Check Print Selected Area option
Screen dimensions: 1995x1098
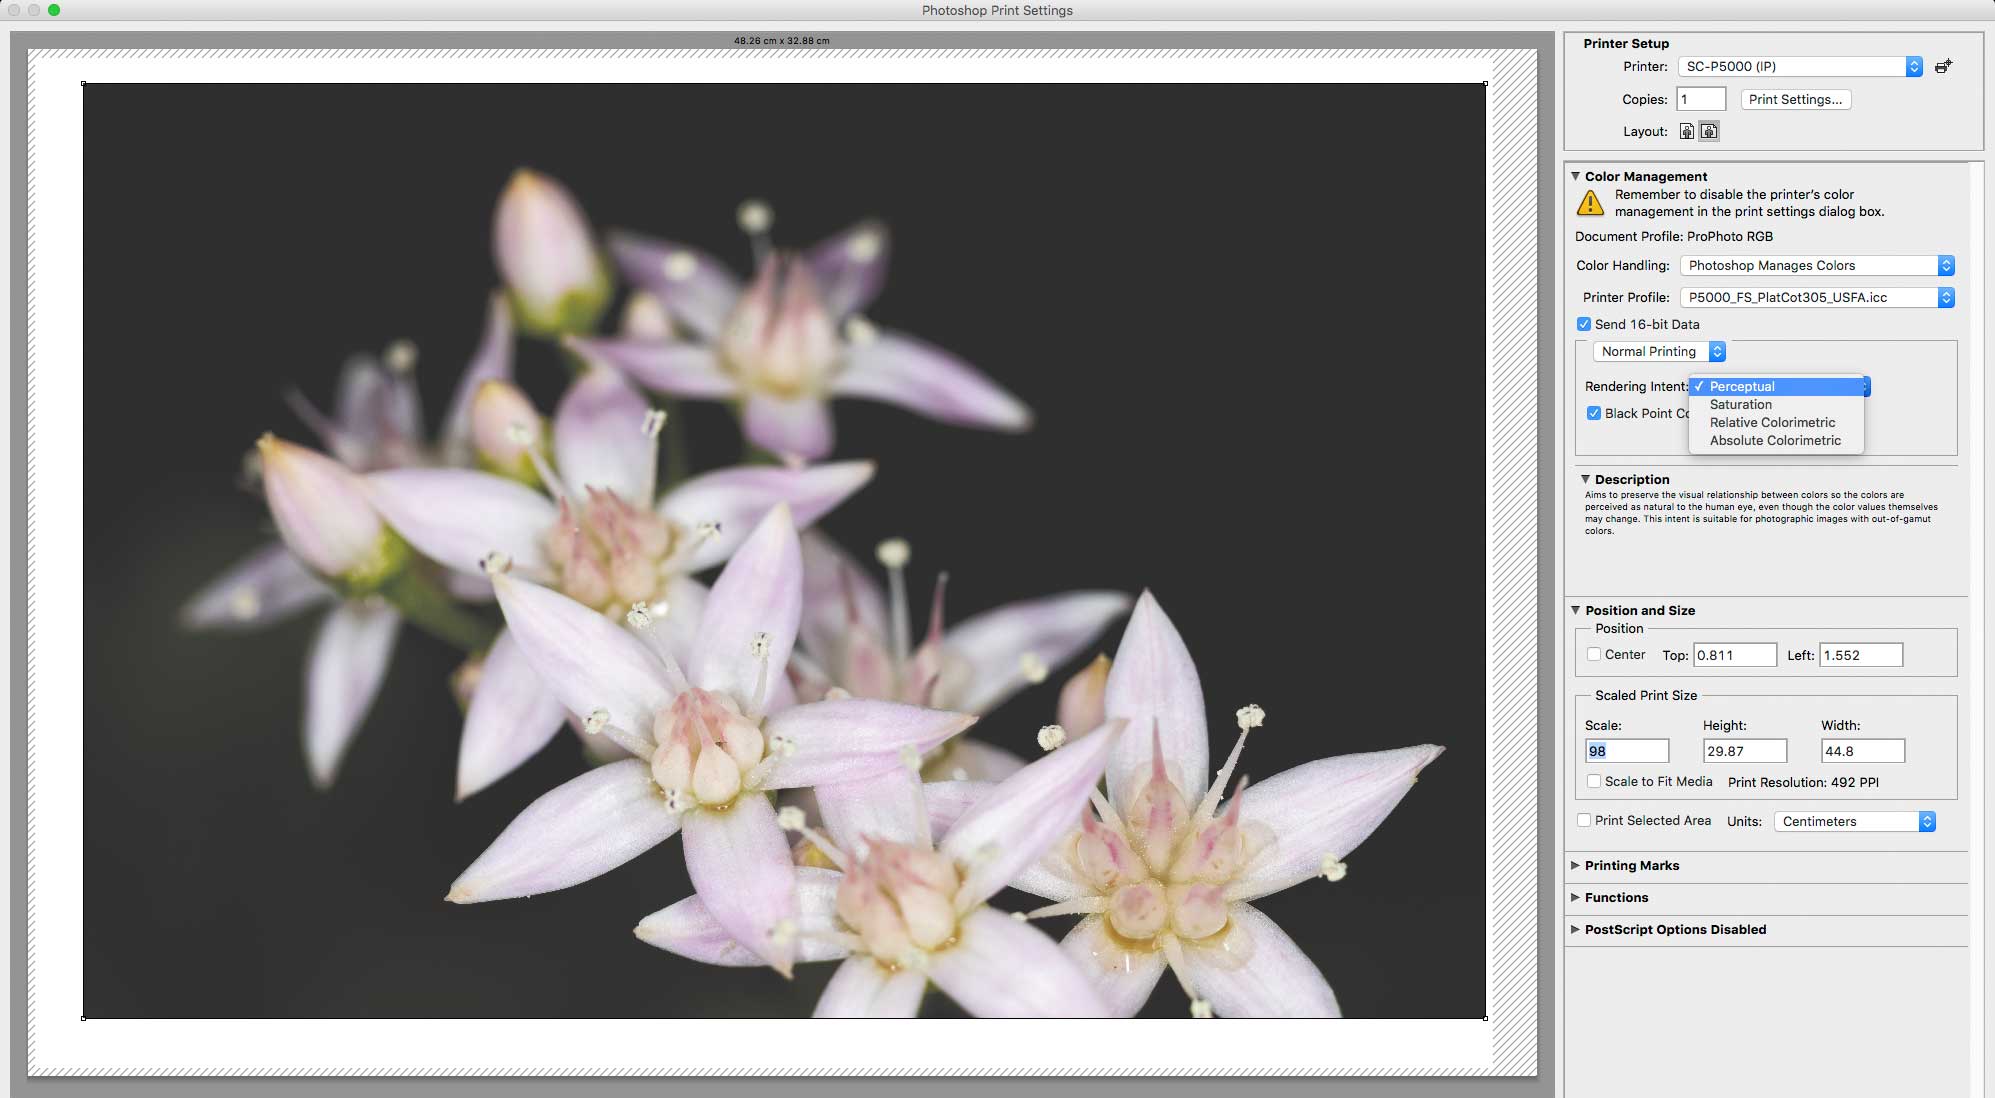(x=1584, y=820)
